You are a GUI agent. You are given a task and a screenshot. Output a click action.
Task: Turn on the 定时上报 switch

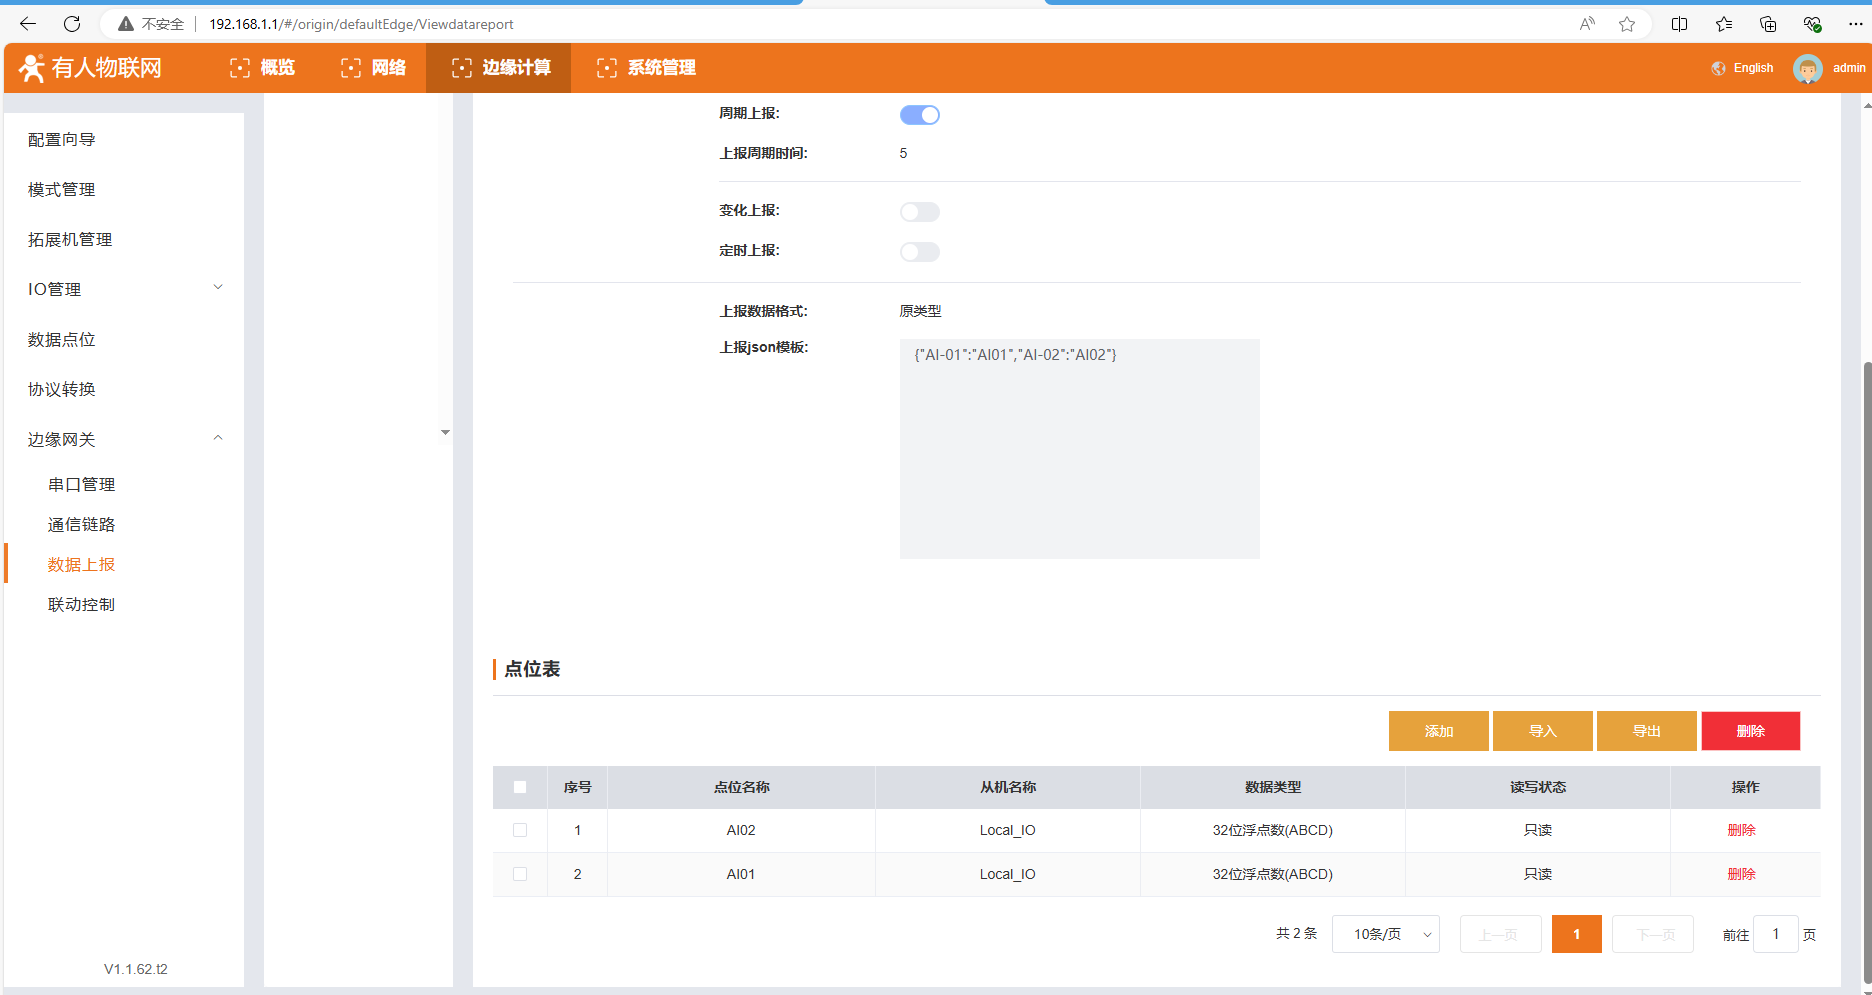tap(919, 252)
